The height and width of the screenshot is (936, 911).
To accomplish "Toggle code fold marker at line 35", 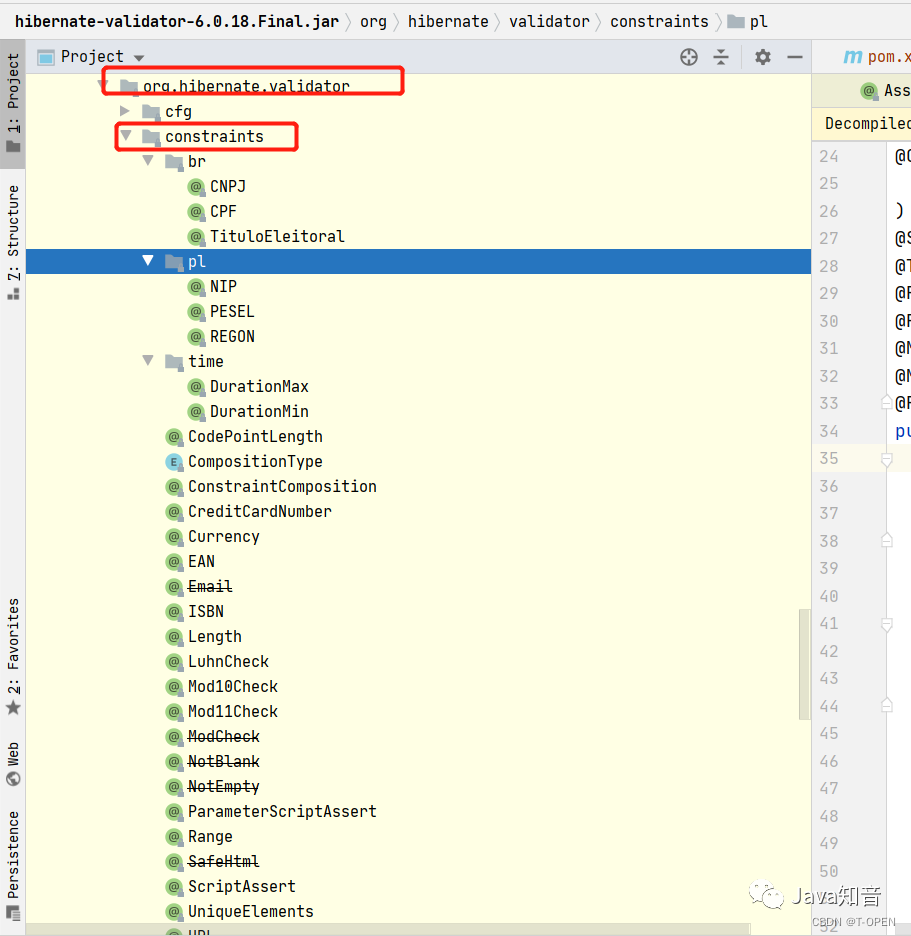I will point(887,460).
